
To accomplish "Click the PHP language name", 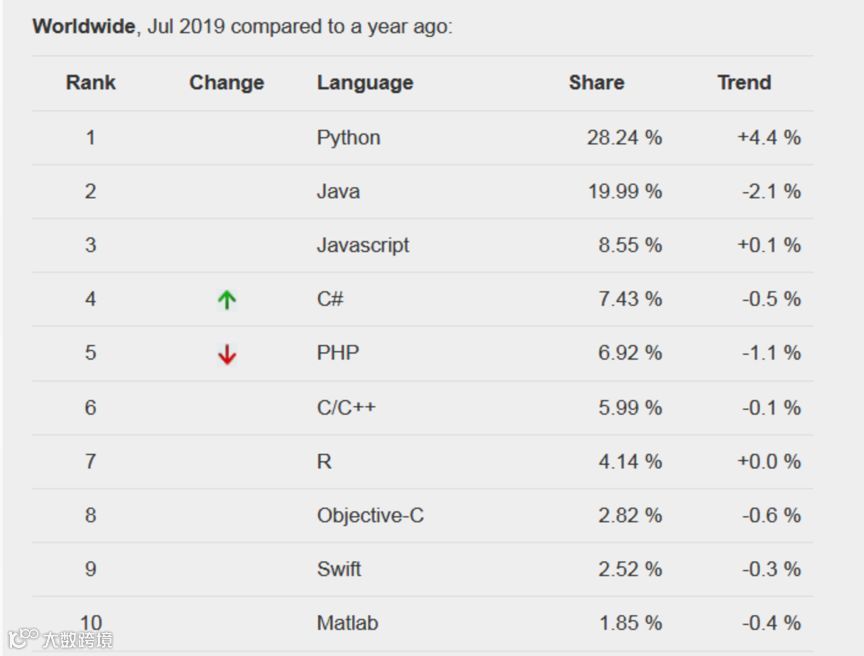I will pyautogui.click(x=338, y=353).
